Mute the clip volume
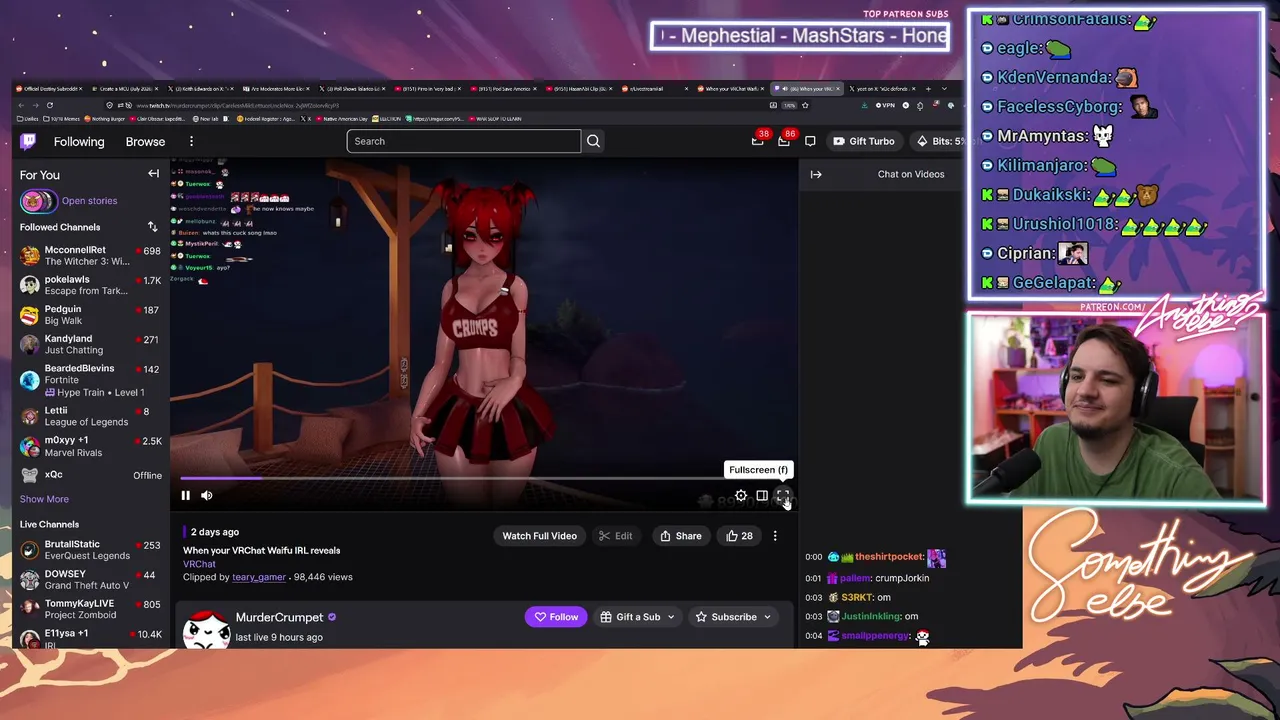Screen dimensions: 1280x720 pyautogui.click(x=207, y=495)
